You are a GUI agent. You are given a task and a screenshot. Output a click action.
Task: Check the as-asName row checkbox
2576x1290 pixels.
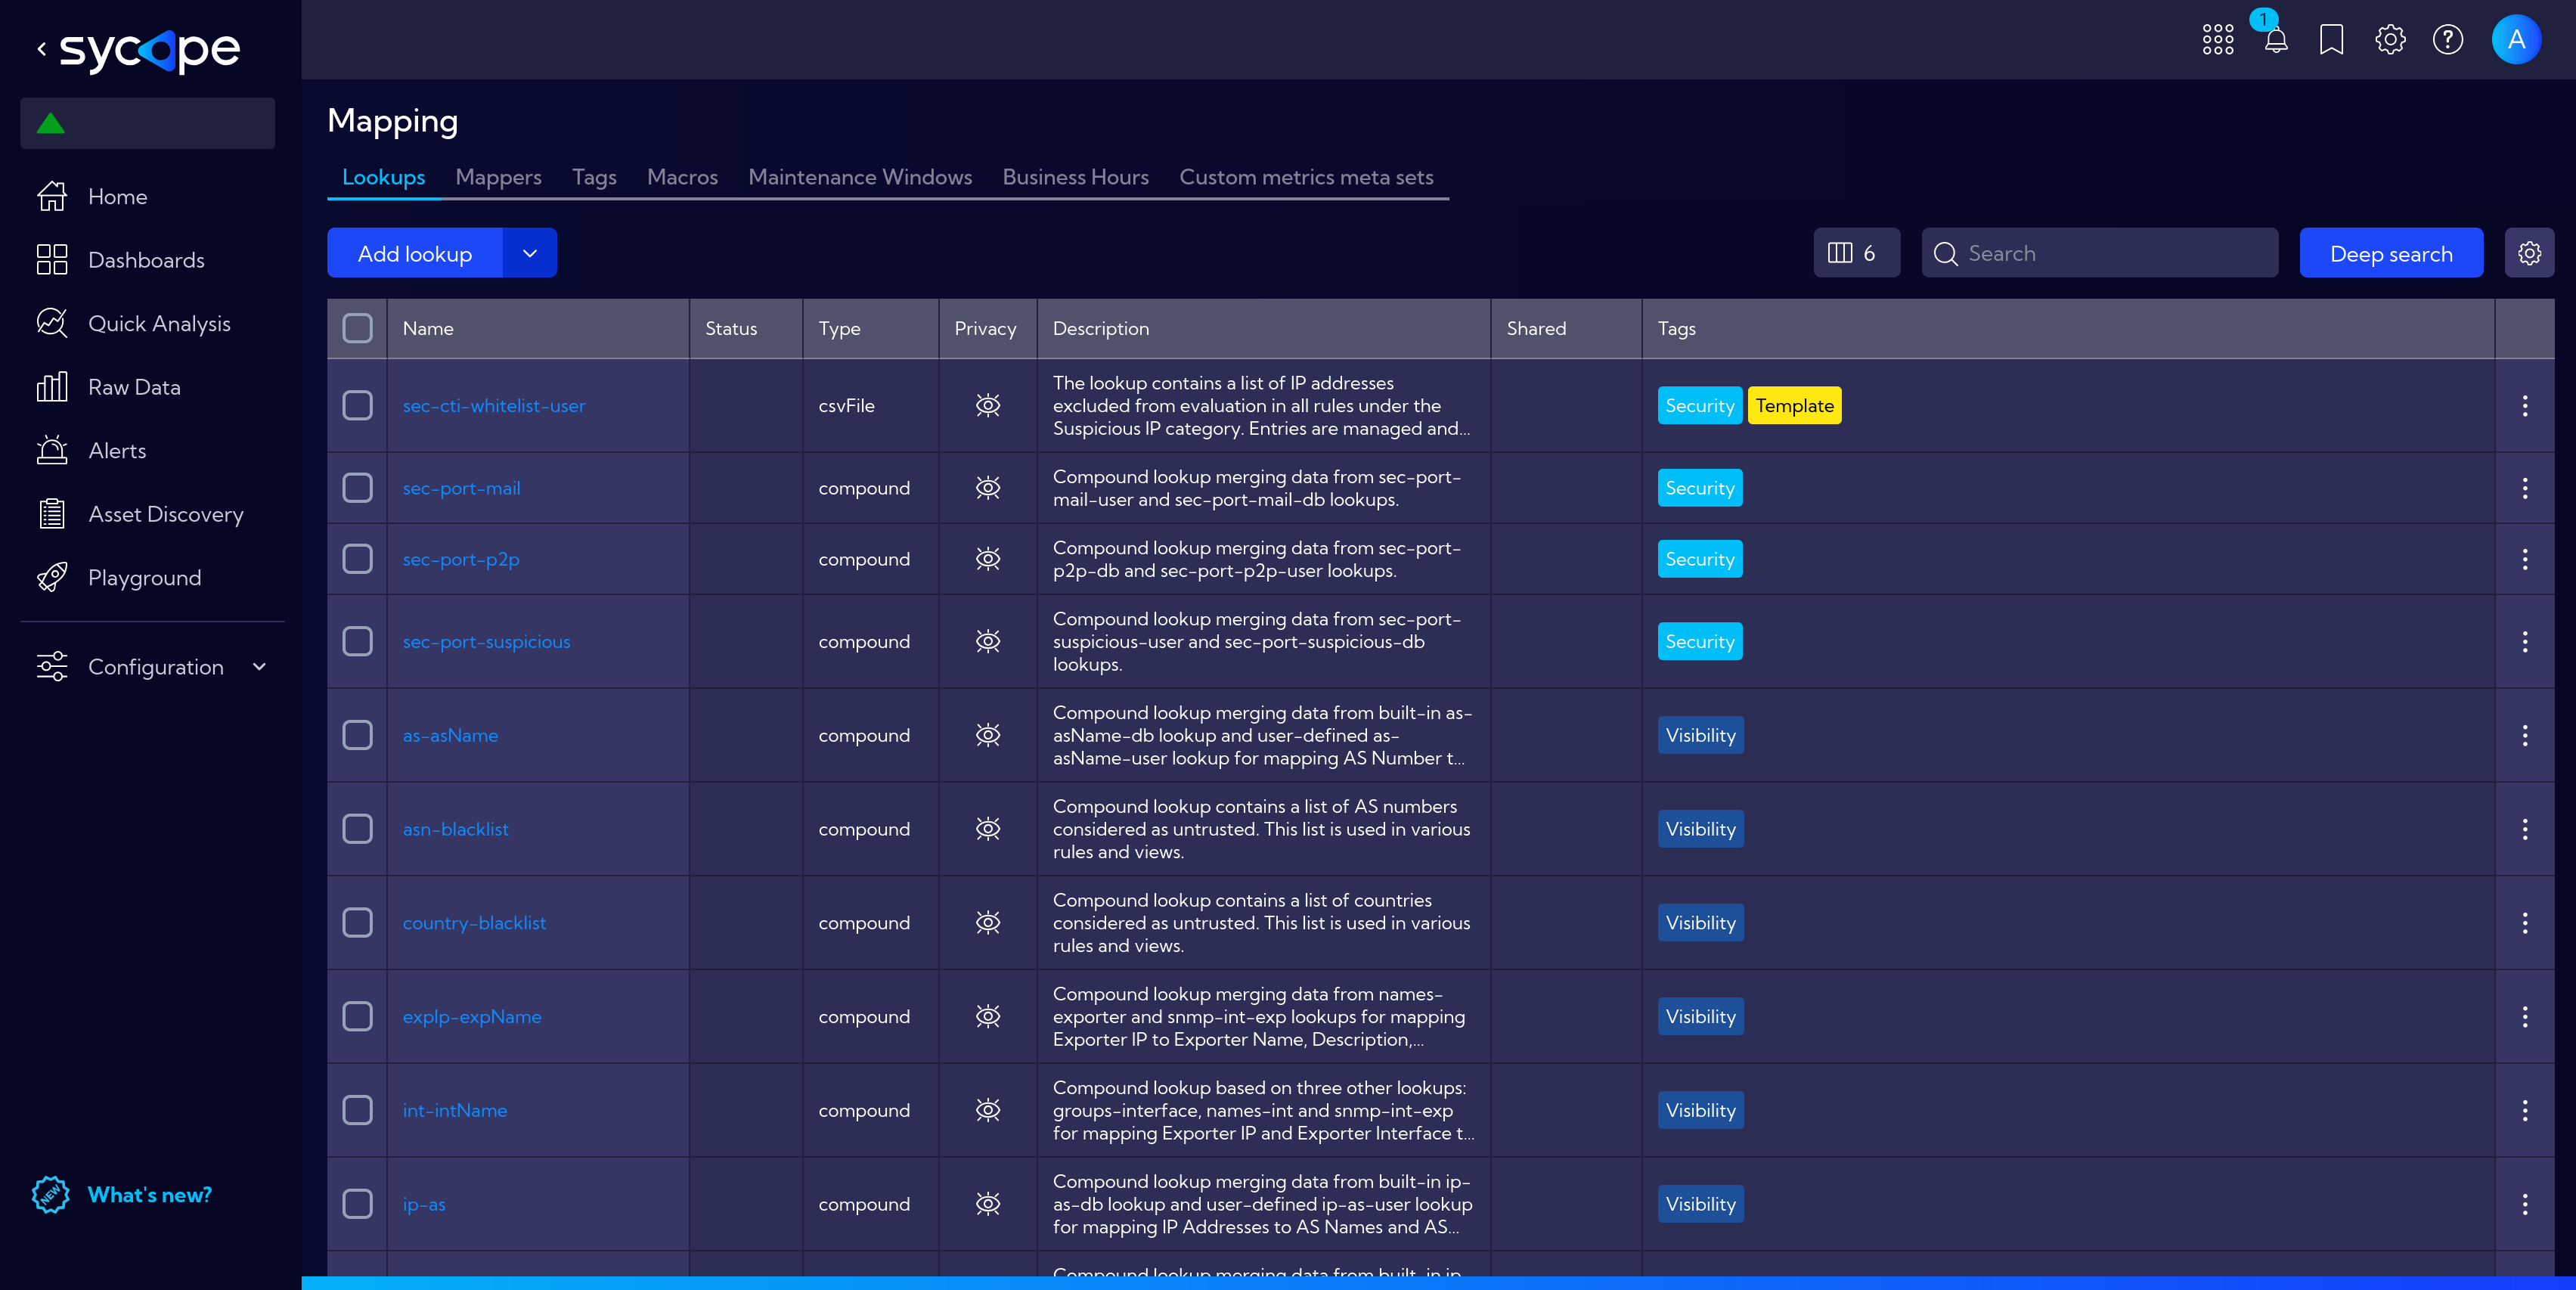[x=357, y=735]
